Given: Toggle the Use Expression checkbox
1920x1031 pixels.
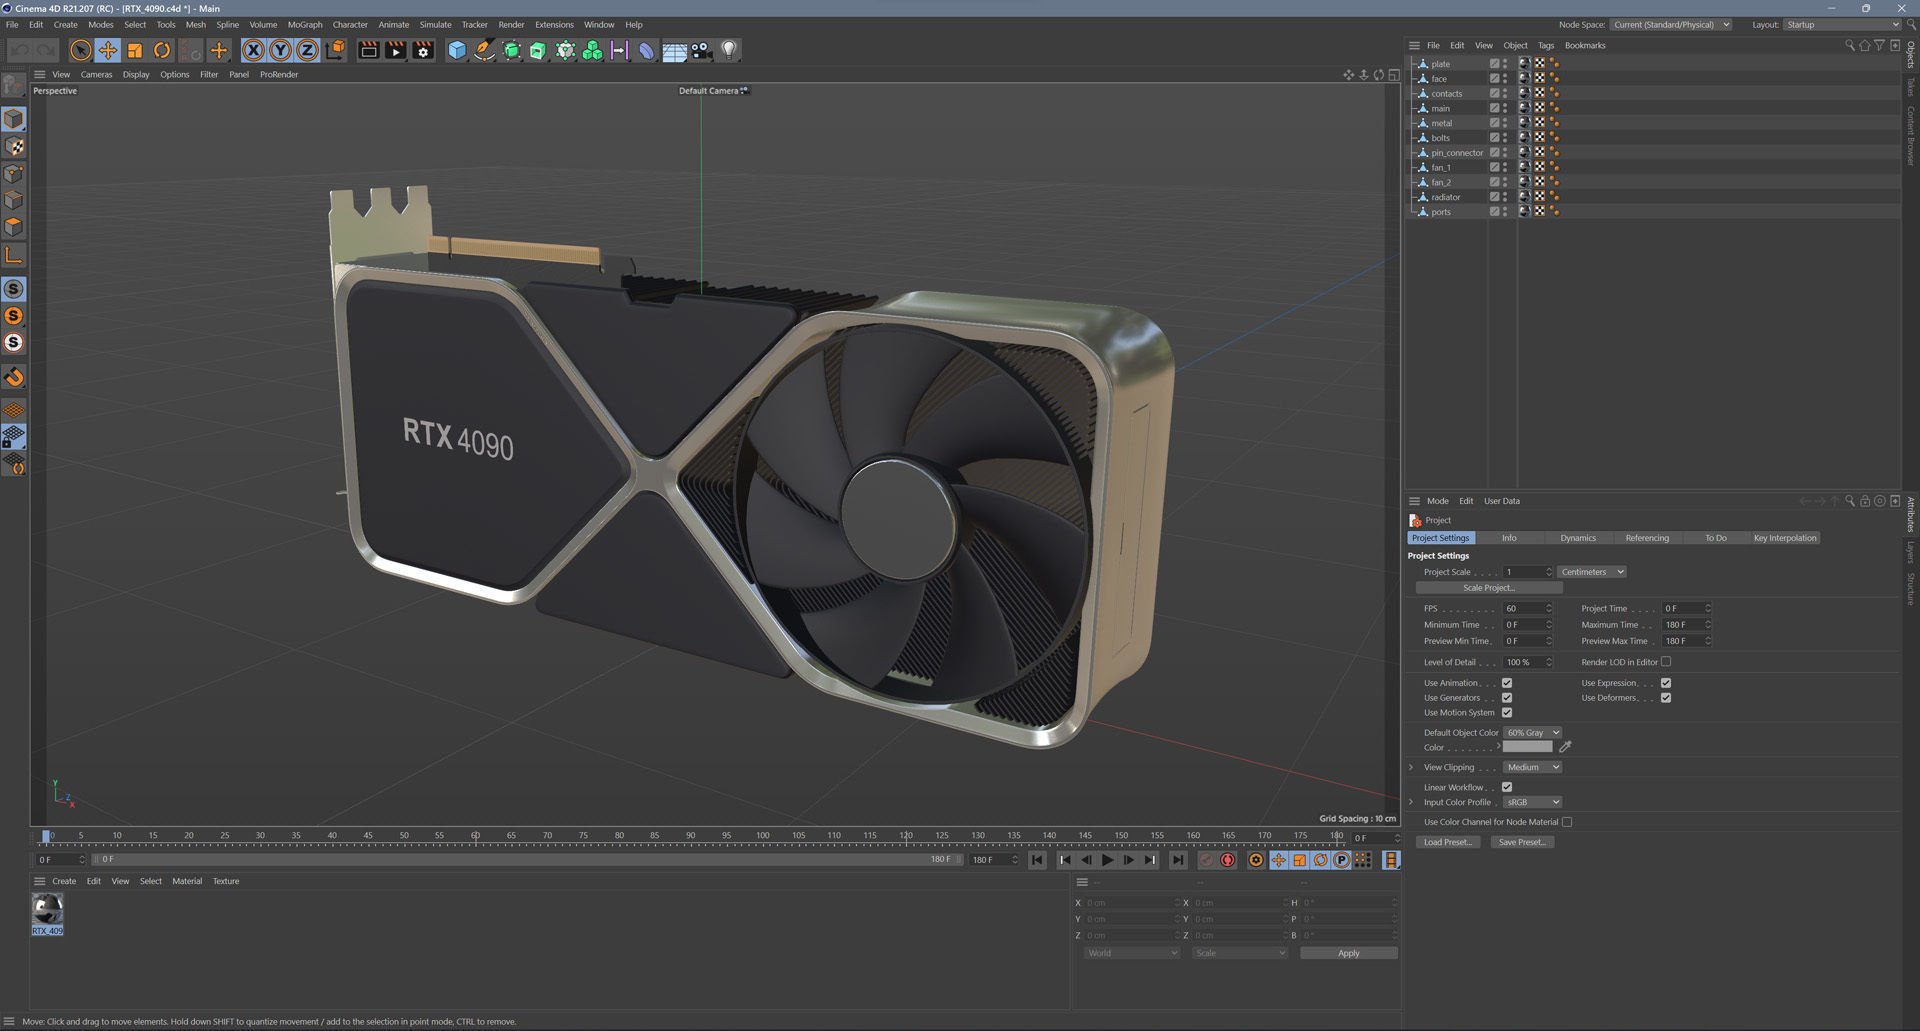Looking at the screenshot, I should [x=1666, y=683].
